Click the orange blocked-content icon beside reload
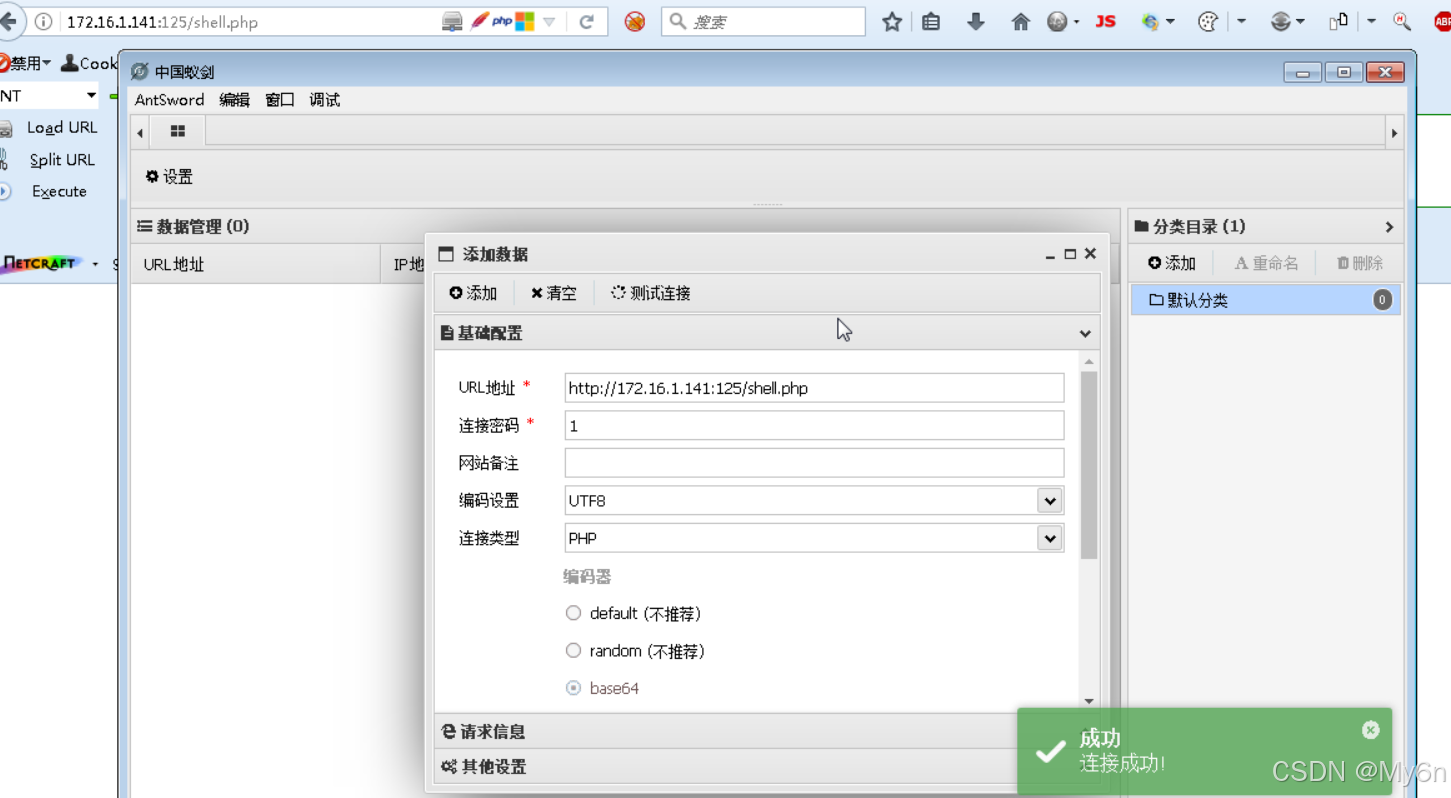The height and width of the screenshot is (798, 1451). pyautogui.click(x=635, y=22)
